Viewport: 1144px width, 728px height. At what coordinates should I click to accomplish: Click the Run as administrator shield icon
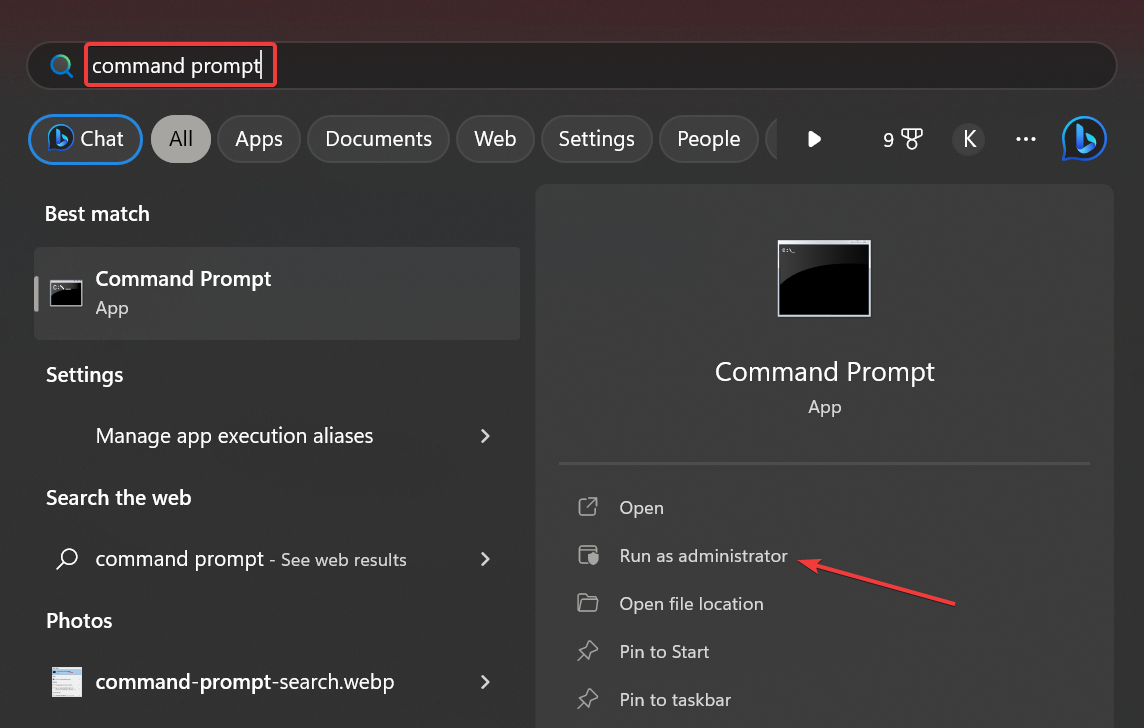pyautogui.click(x=588, y=555)
